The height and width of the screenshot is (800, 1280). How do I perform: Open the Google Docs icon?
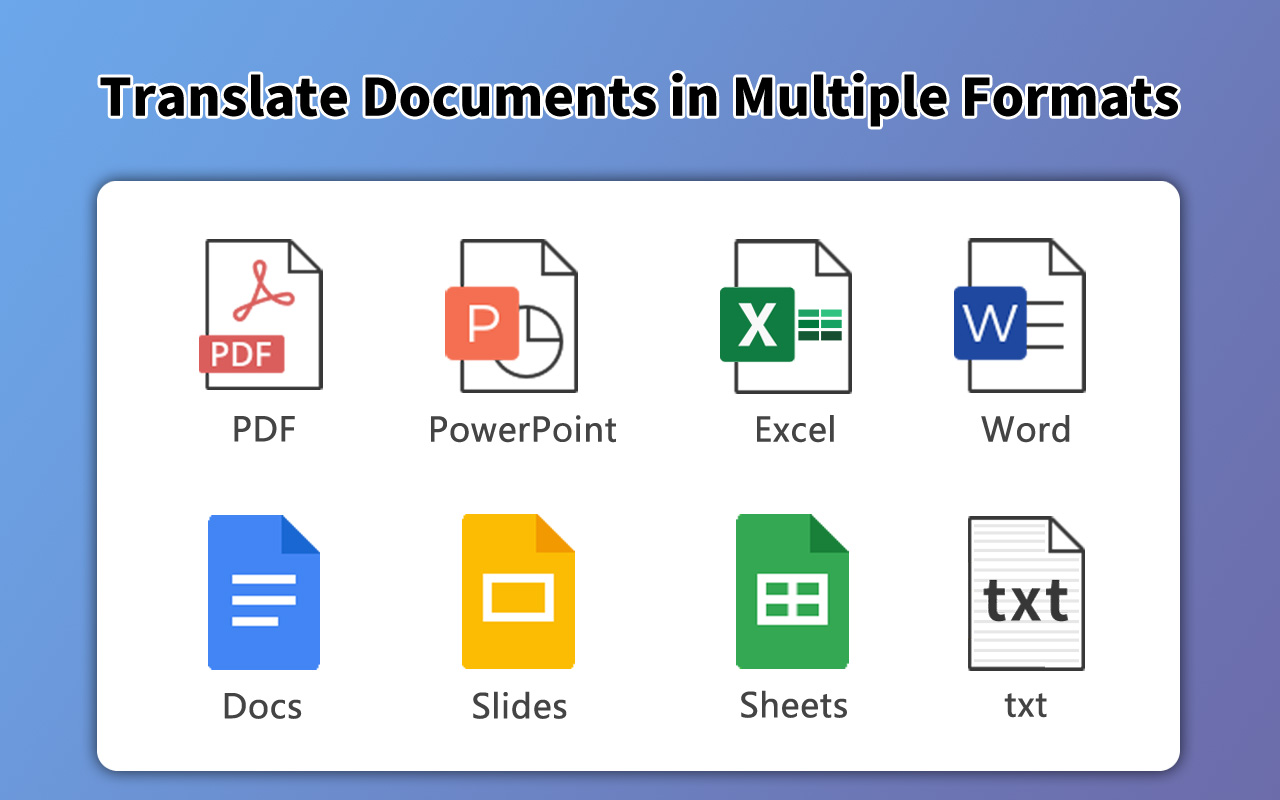[263, 590]
